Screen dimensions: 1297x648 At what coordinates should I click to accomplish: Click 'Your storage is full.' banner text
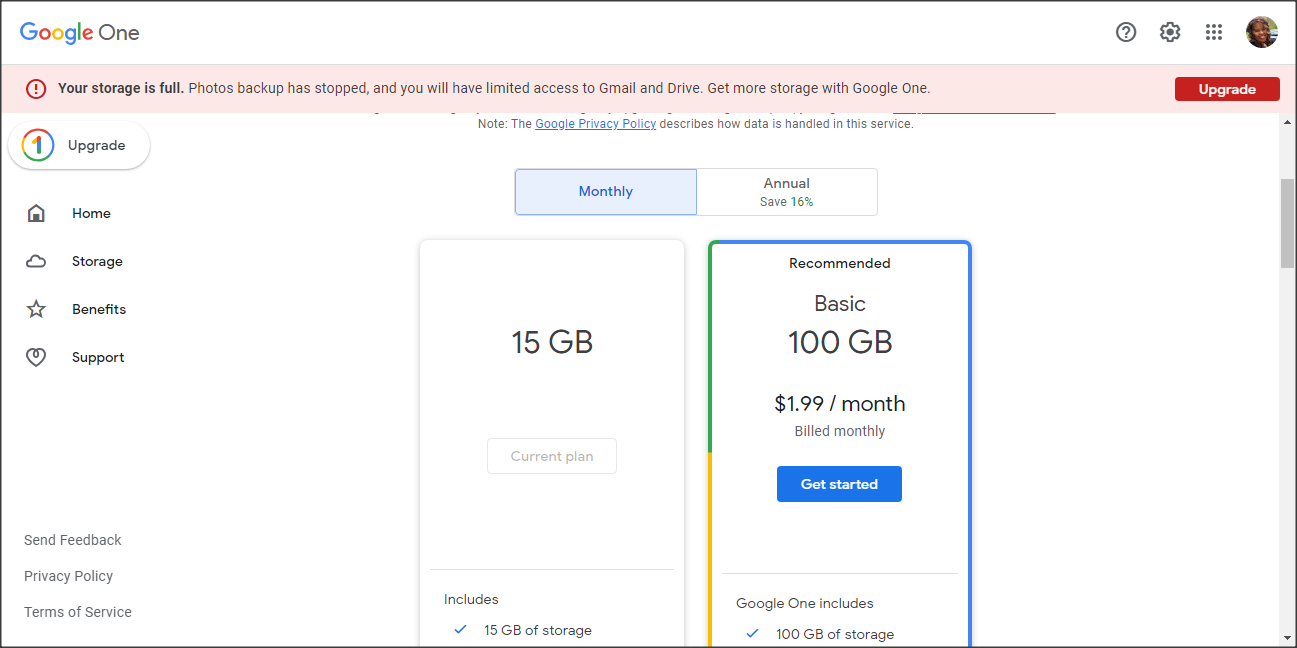[x=121, y=88]
